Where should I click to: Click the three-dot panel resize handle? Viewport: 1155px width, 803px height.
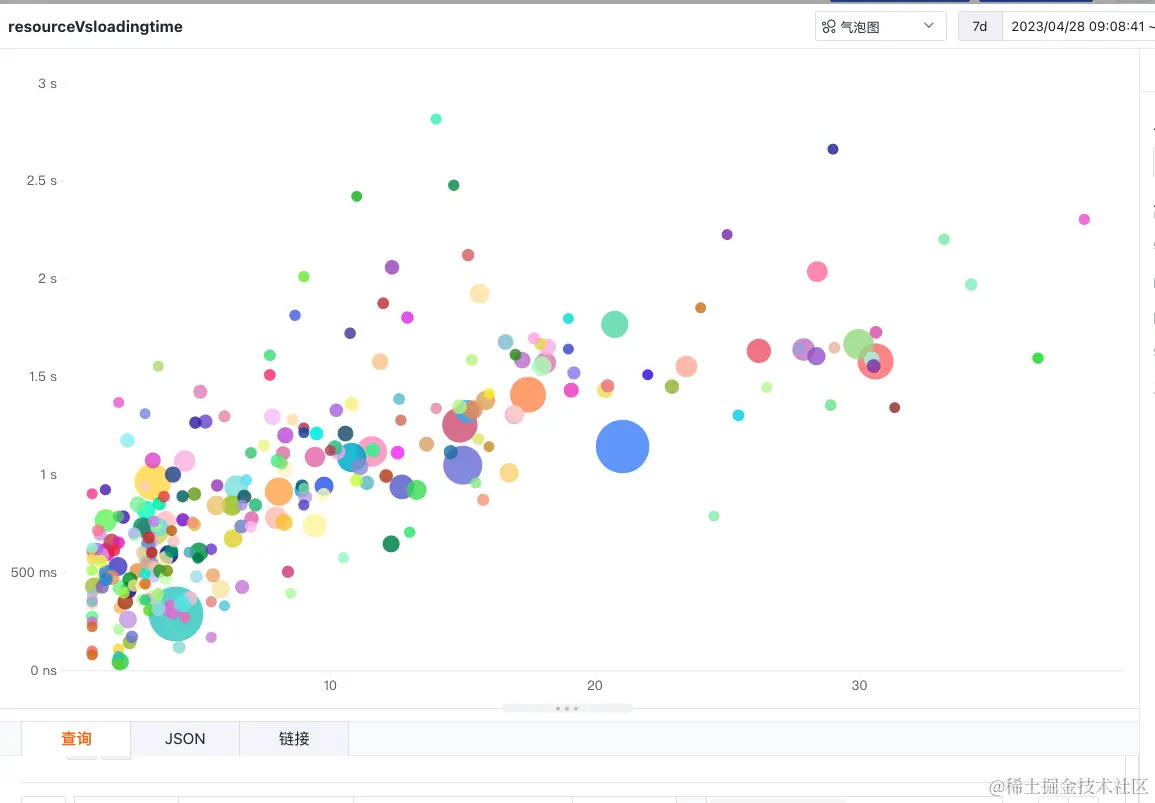pyautogui.click(x=566, y=708)
